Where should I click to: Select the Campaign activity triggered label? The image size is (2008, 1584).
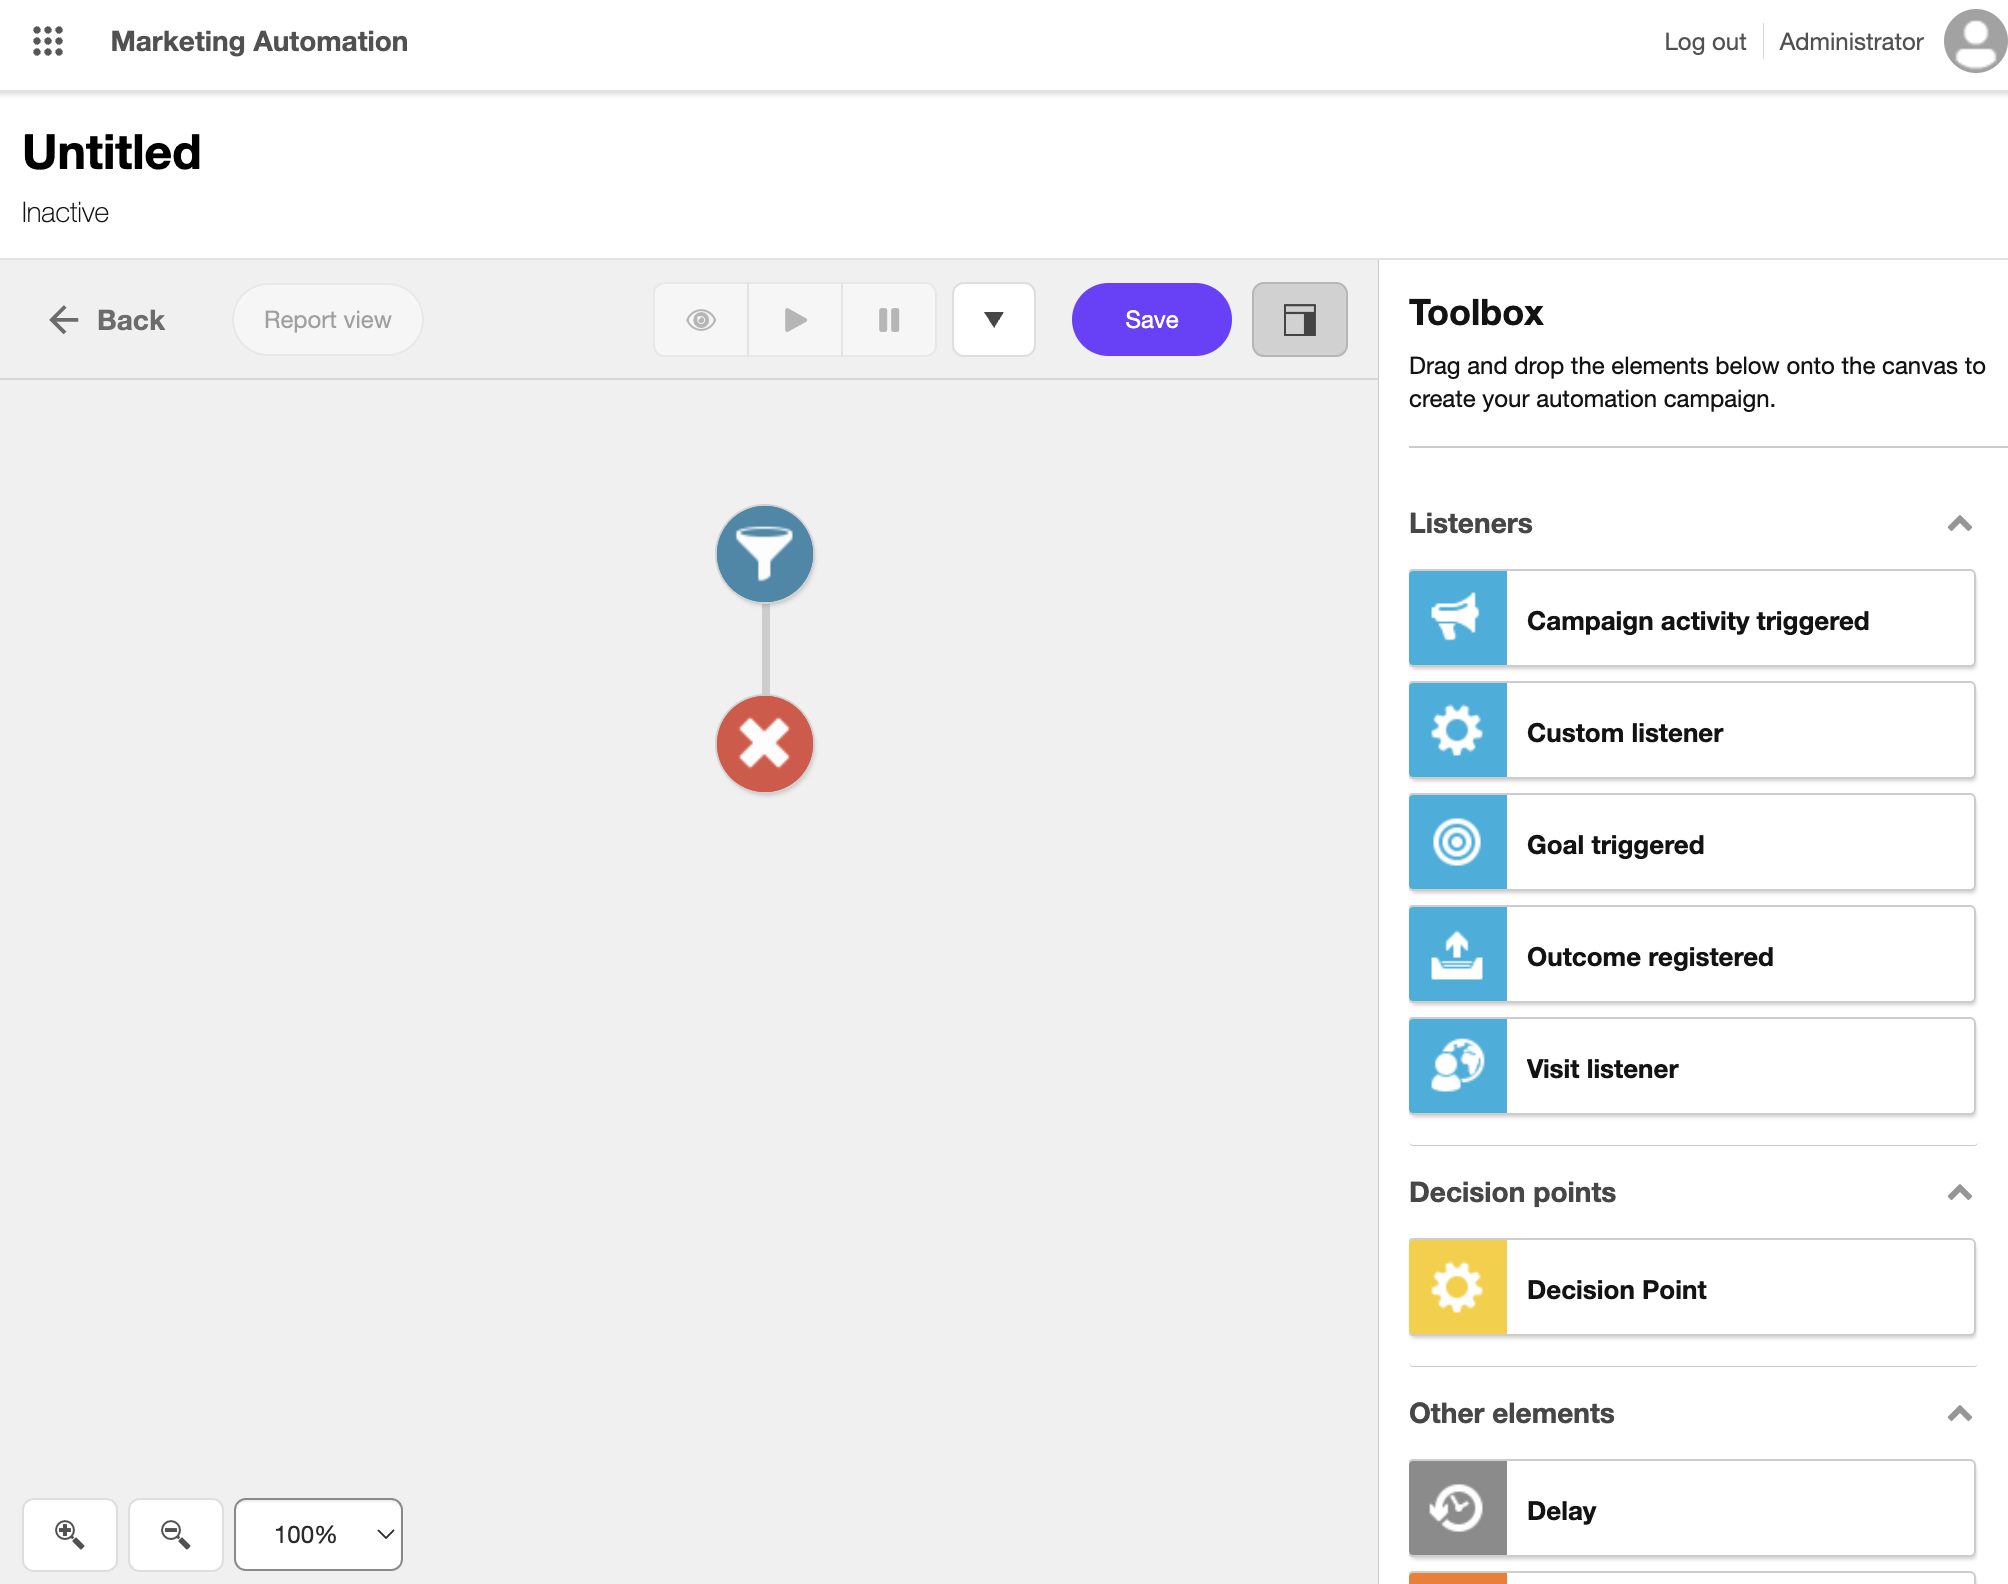click(x=1698, y=621)
